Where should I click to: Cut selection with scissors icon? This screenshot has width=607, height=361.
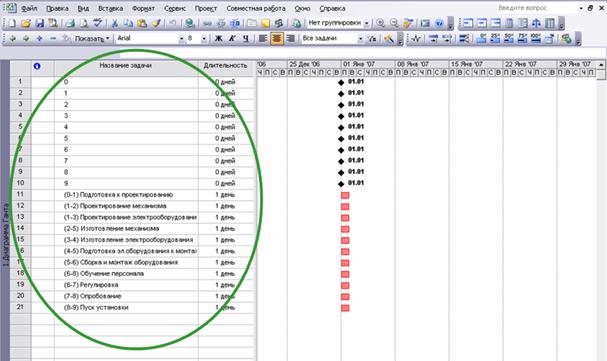[x=115, y=23]
